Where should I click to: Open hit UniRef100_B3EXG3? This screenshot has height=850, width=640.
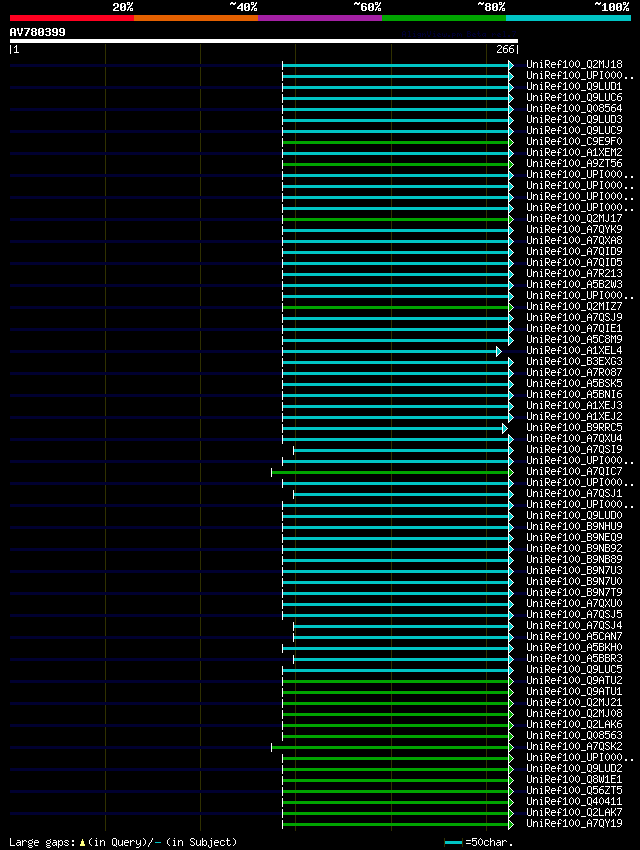click(x=574, y=362)
